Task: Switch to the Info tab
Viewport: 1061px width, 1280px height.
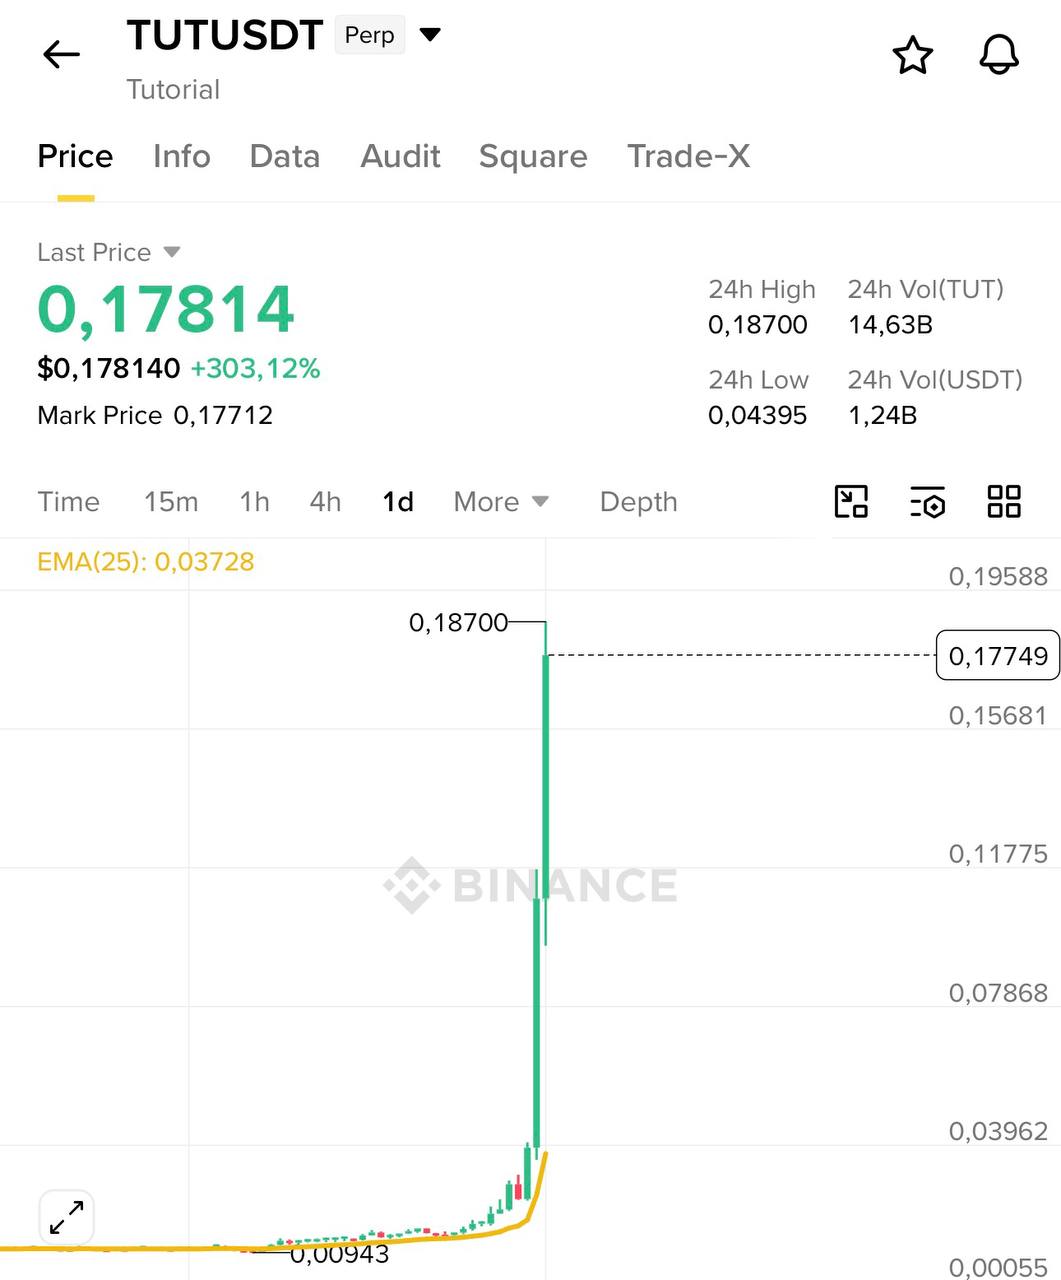Action: coord(182,156)
